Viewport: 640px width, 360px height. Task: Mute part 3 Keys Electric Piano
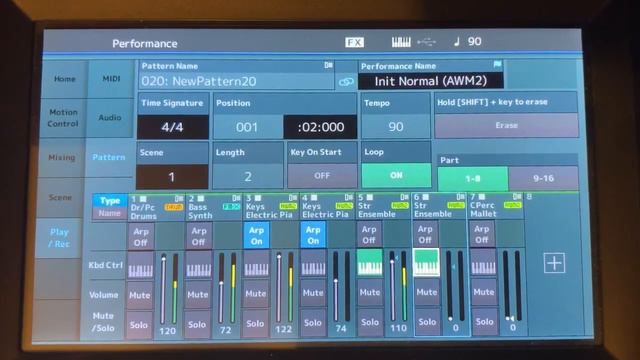point(256,293)
